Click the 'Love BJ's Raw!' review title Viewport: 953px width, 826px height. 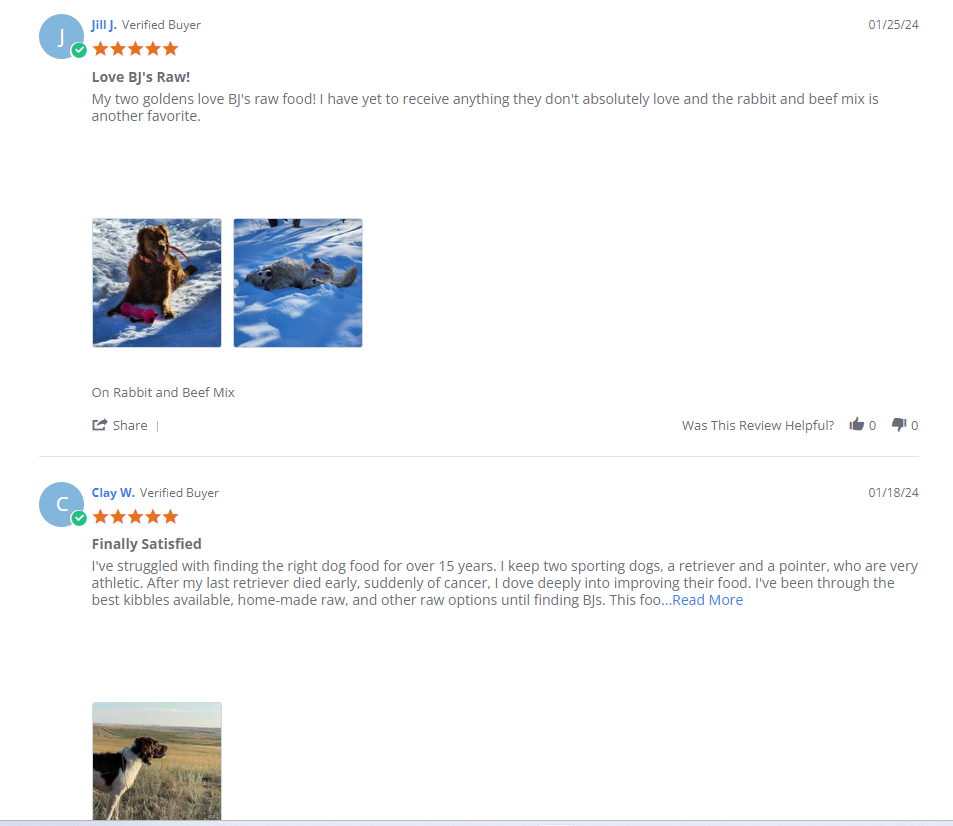click(141, 77)
